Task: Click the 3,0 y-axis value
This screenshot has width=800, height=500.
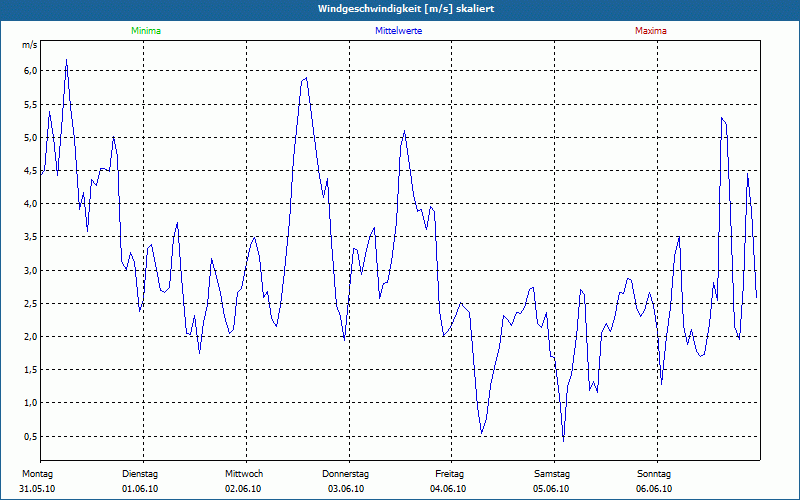Action: pos(31,270)
